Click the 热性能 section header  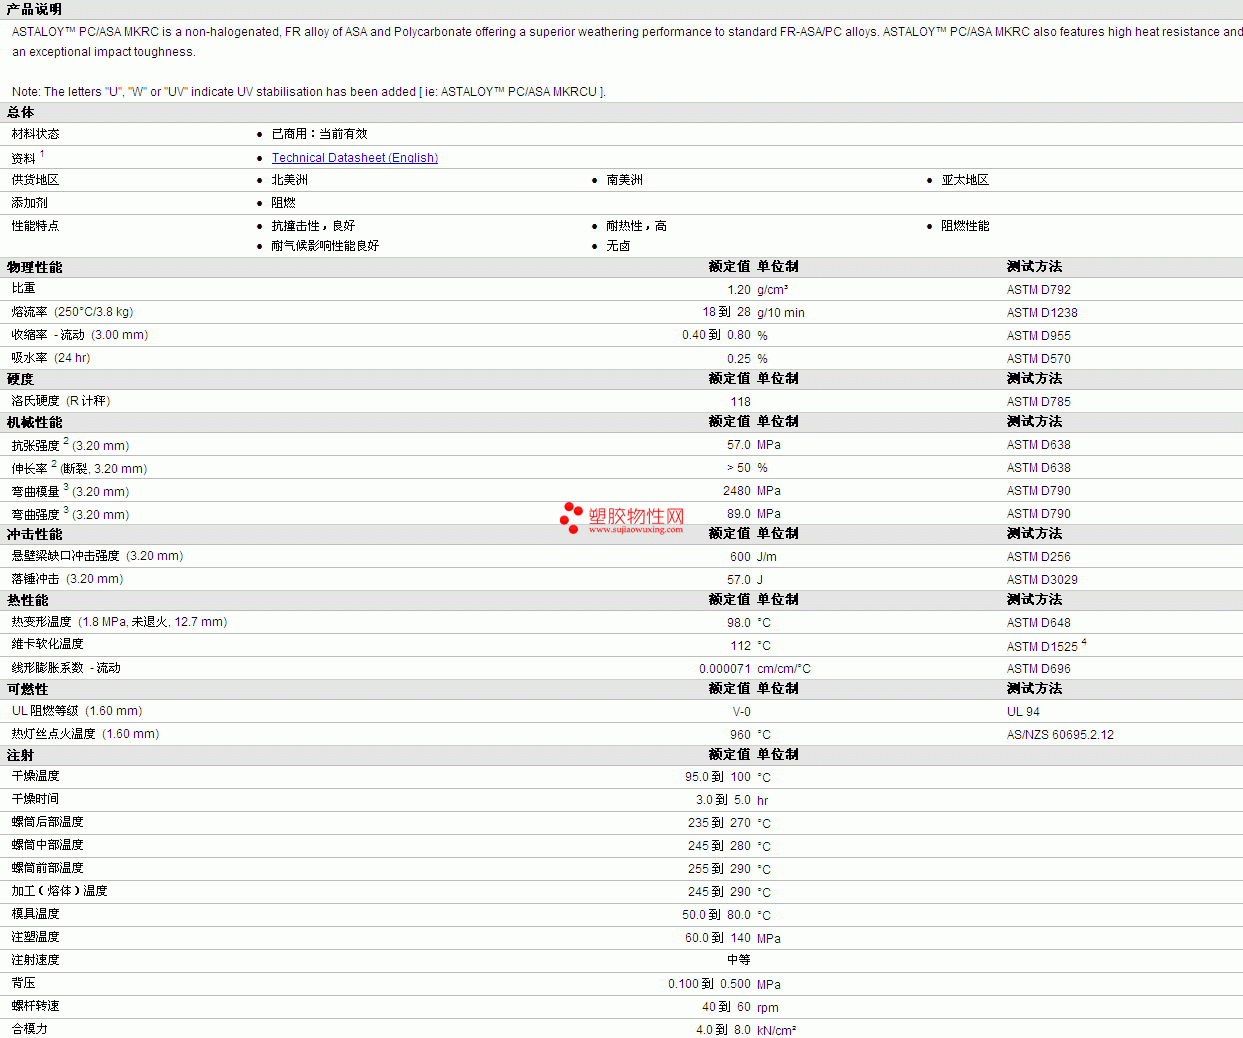point(28,600)
